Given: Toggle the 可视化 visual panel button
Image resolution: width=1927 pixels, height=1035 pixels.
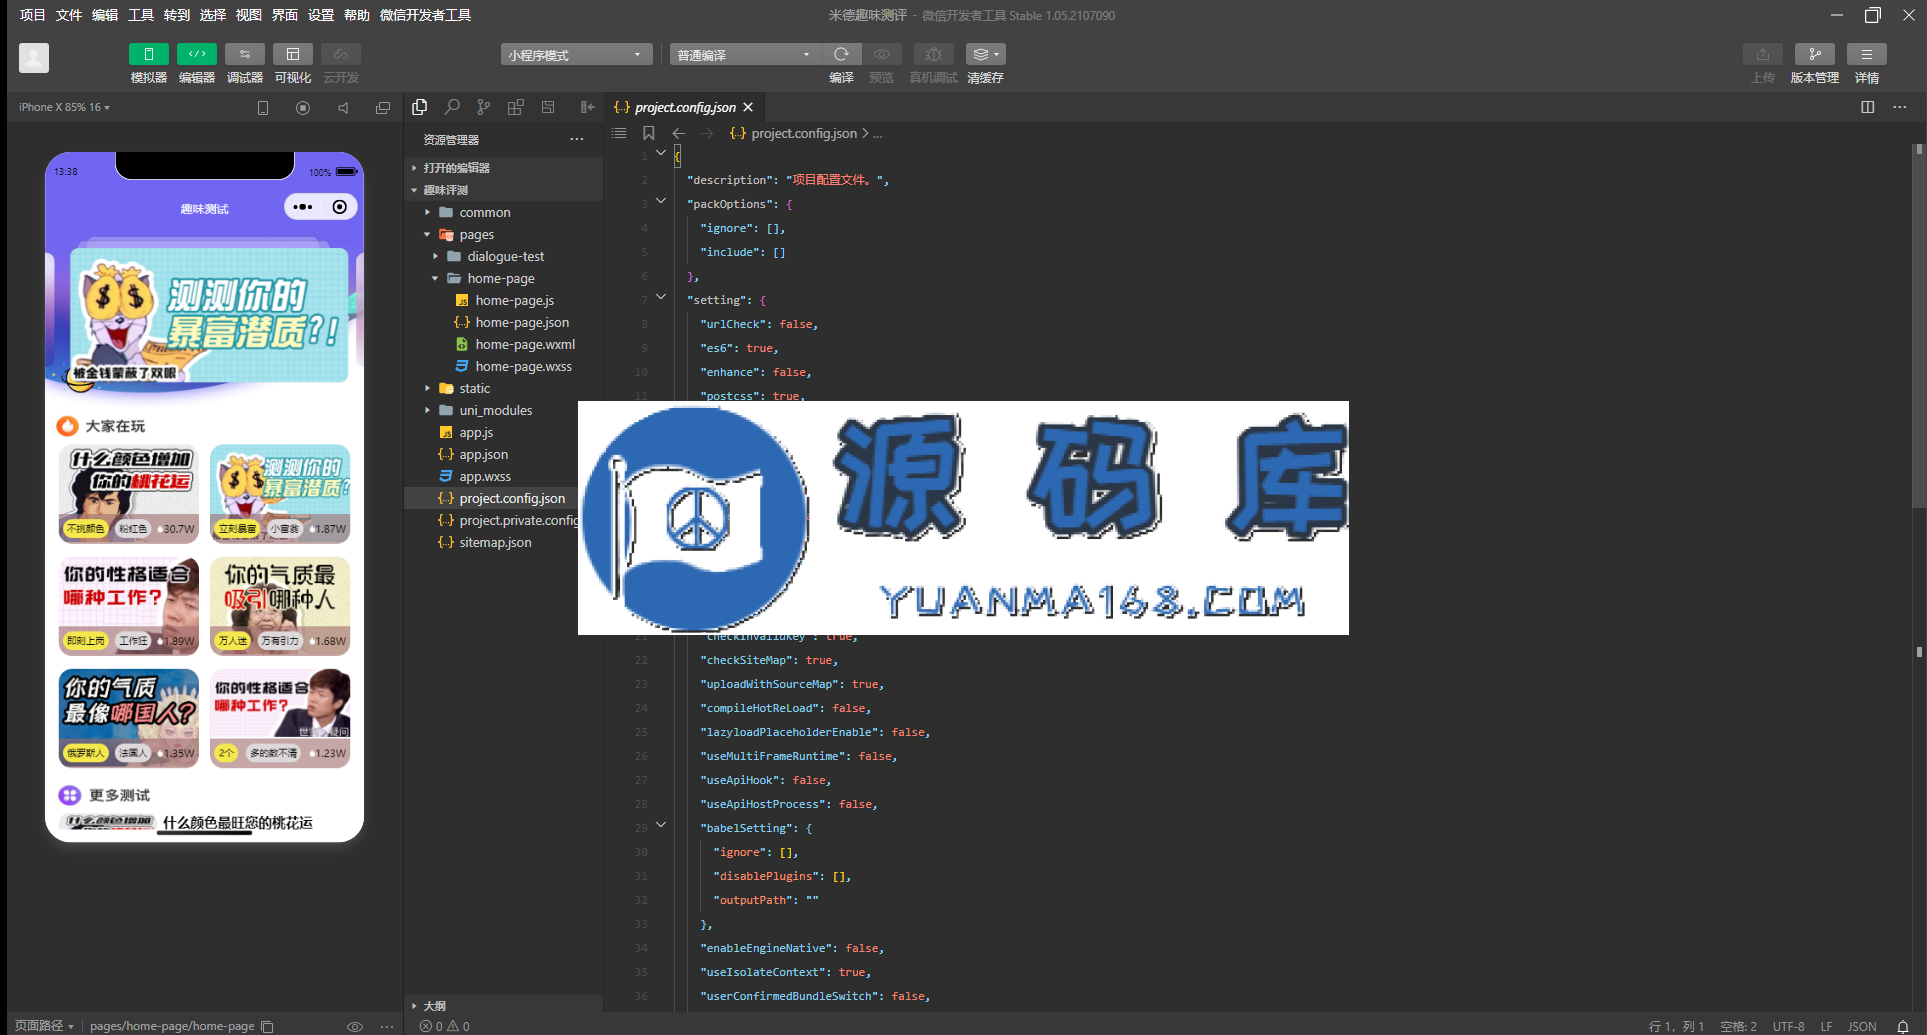Looking at the screenshot, I should click(x=293, y=54).
